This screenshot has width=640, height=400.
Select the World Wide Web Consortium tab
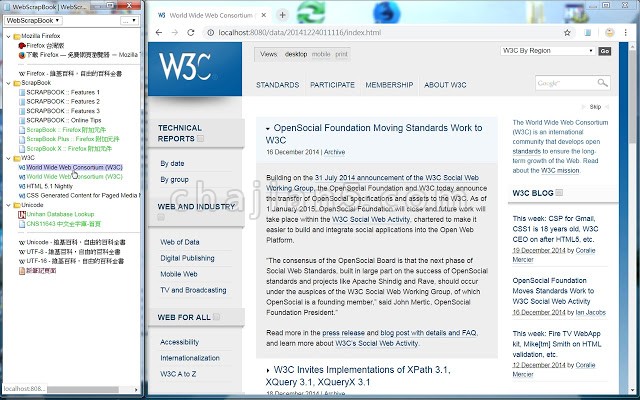[x=210, y=16]
